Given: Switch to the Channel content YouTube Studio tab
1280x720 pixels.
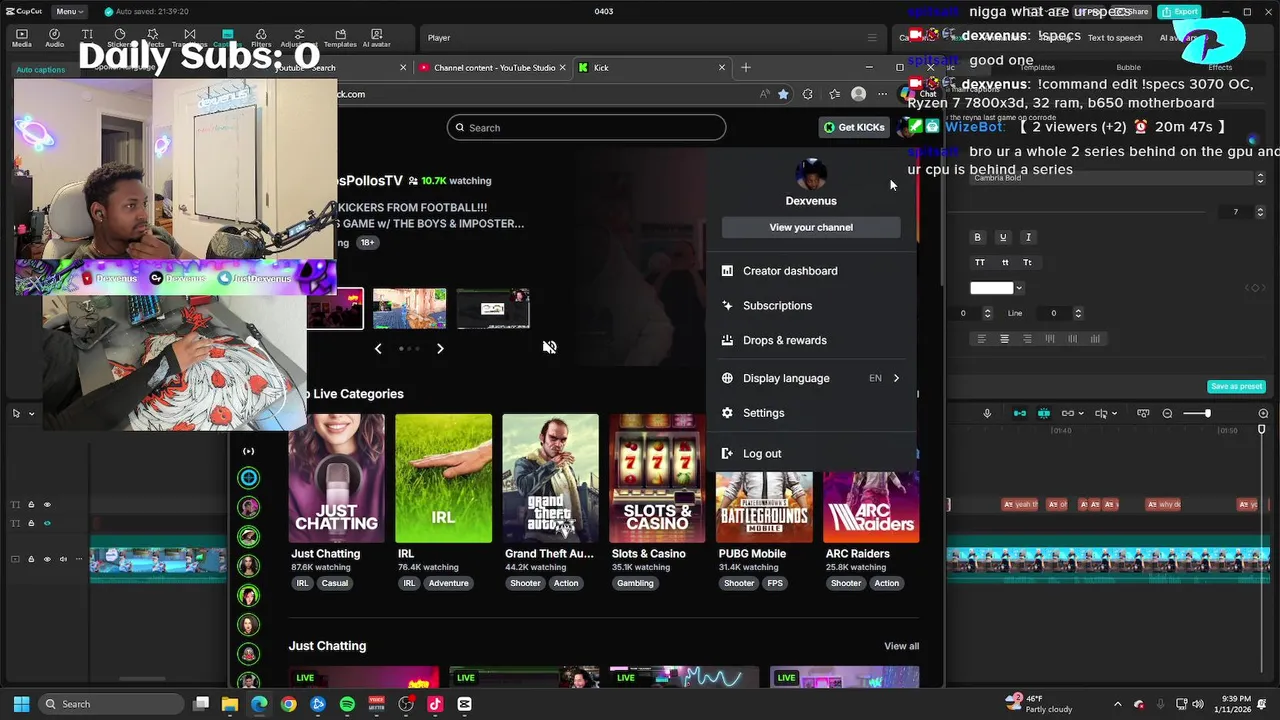Looking at the screenshot, I should coord(493,68).
